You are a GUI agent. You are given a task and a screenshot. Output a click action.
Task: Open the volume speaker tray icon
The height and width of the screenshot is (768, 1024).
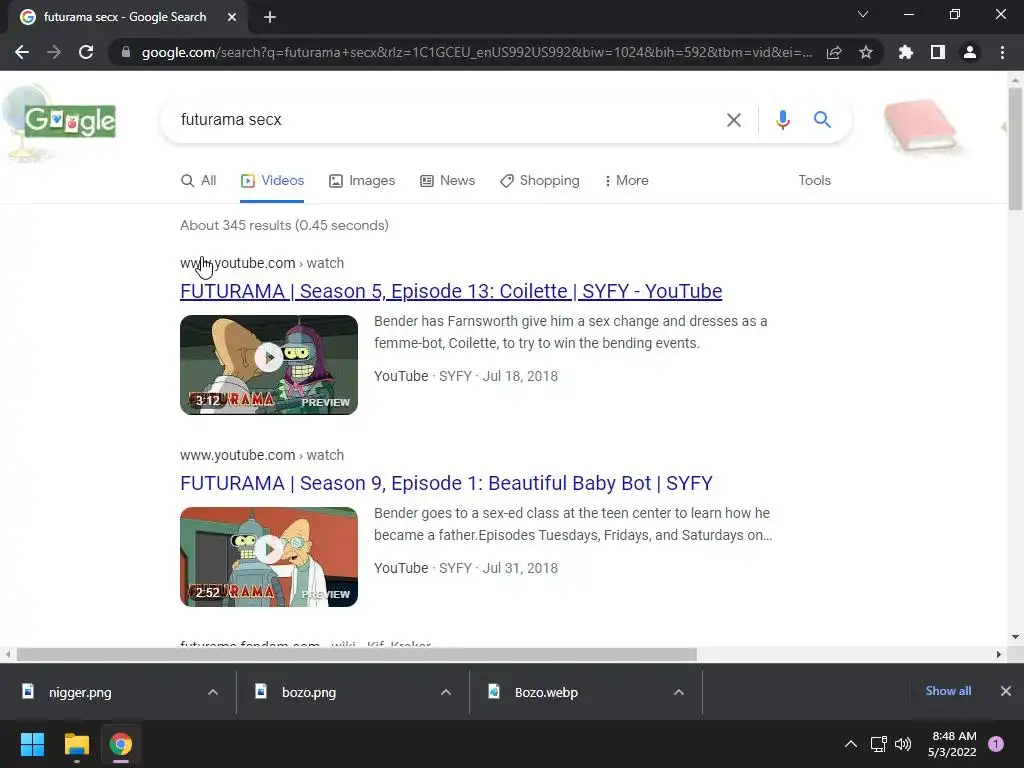903,744
